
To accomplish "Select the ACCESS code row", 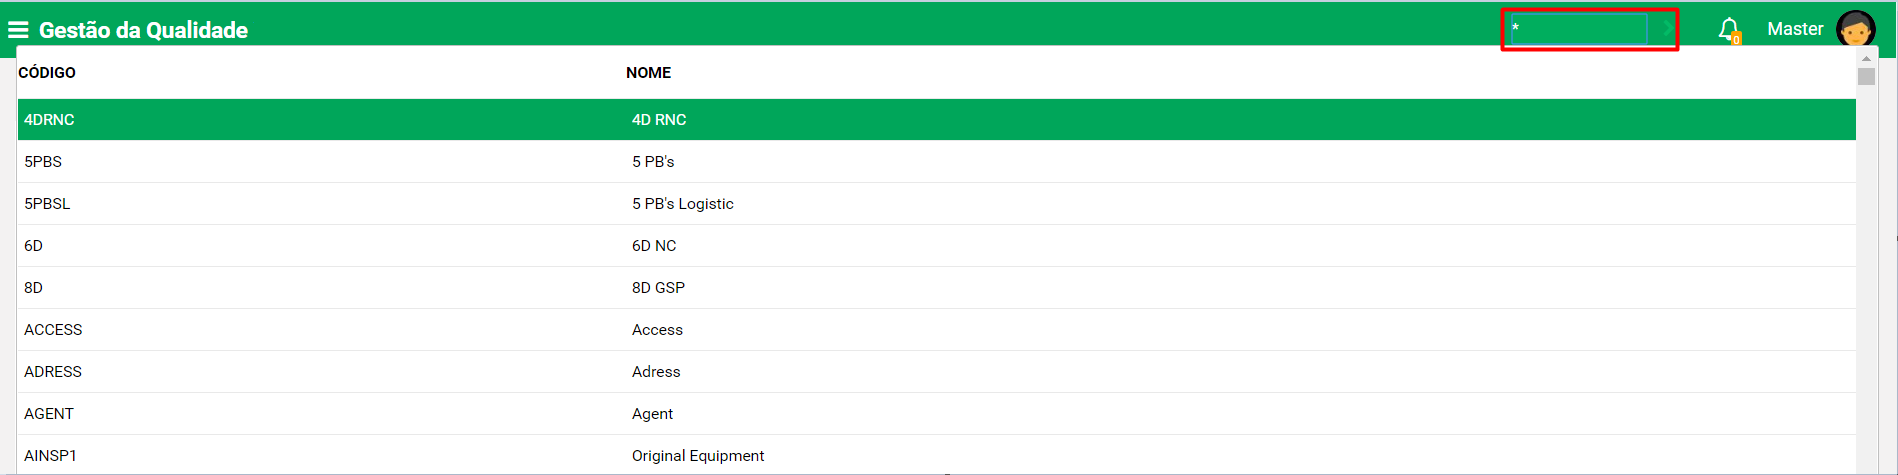I will pyautogui.click(x=53, y=330).
